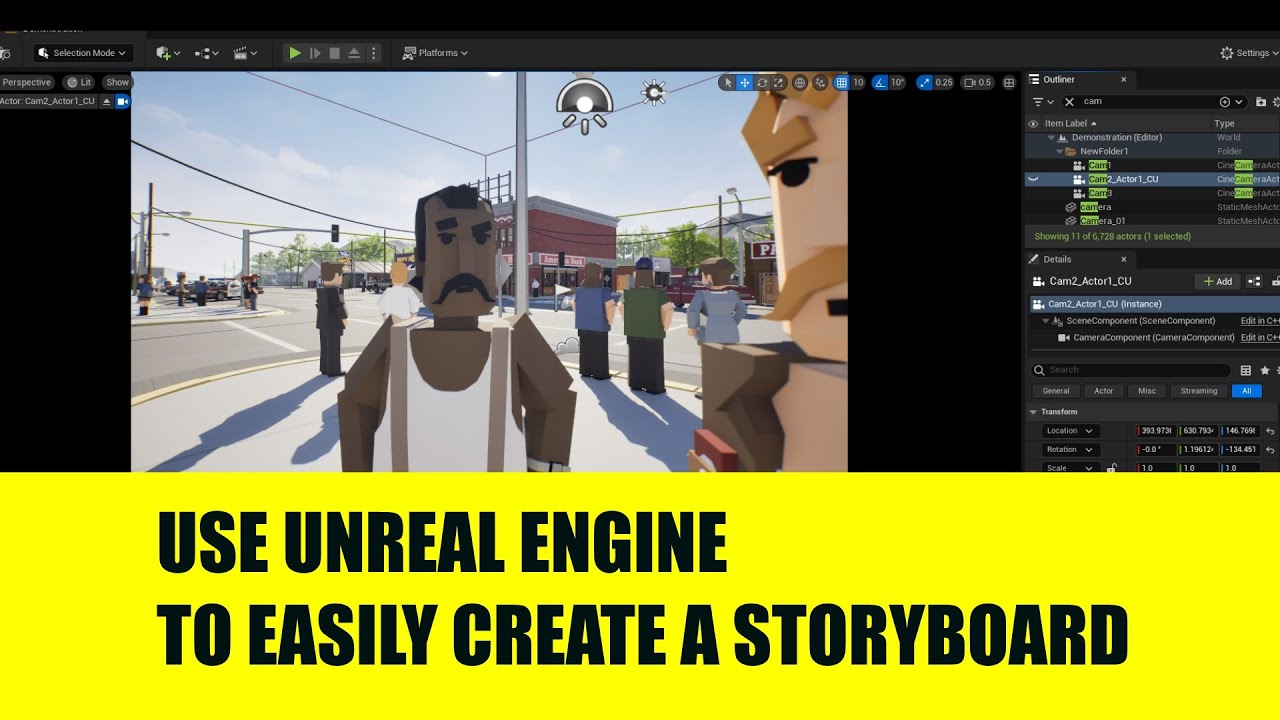Choose the Translate move tool
This screenshot has width=1280, height=720.
click(x=745, y=82)
